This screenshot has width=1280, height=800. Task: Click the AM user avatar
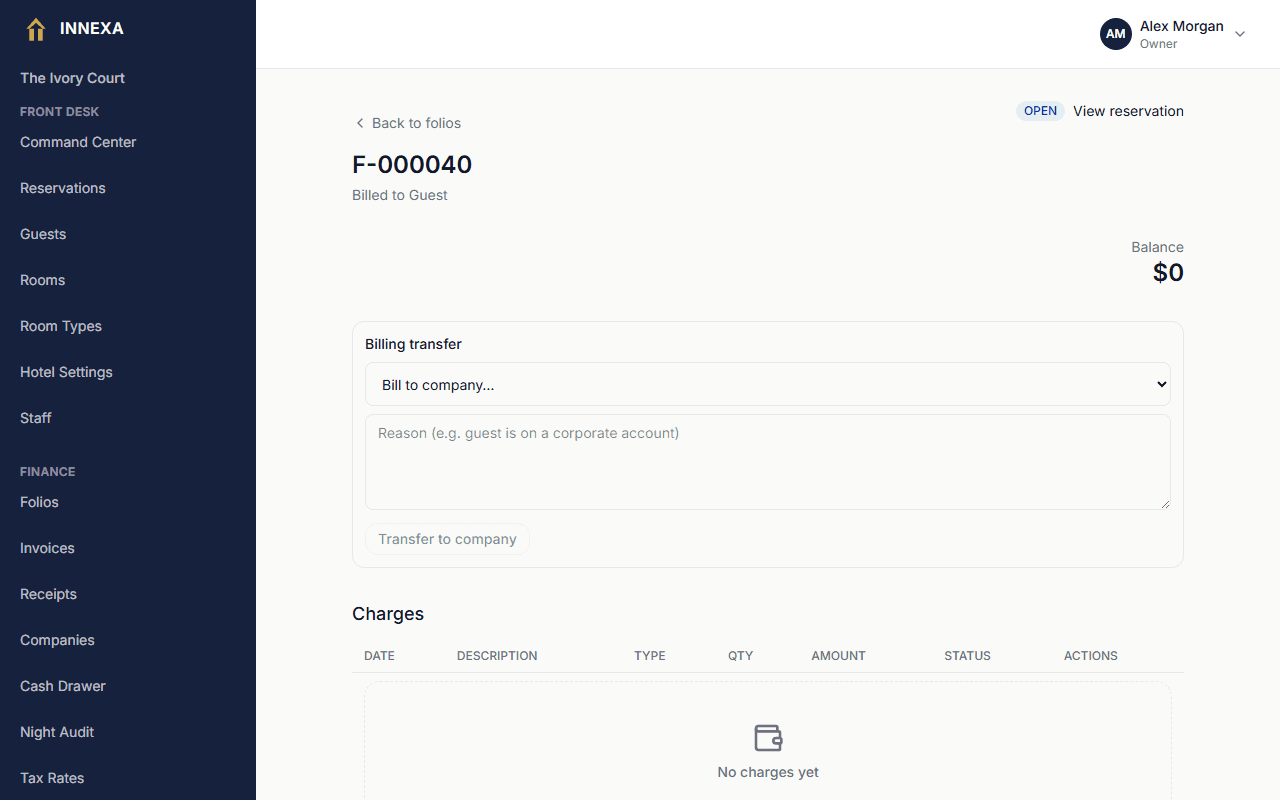click(x=1116, y=34)
